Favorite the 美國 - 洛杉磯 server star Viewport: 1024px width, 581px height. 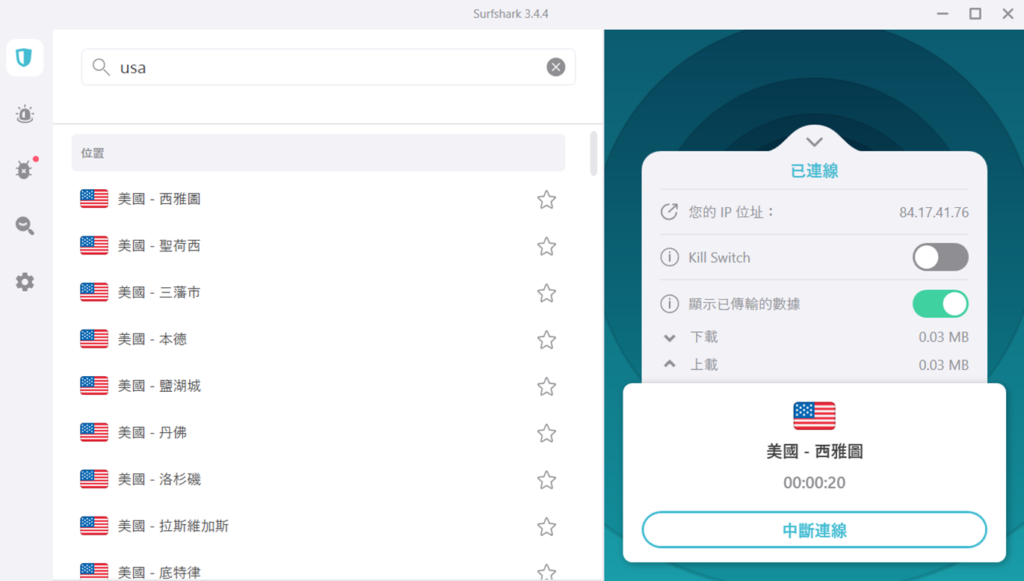(547, 480)
